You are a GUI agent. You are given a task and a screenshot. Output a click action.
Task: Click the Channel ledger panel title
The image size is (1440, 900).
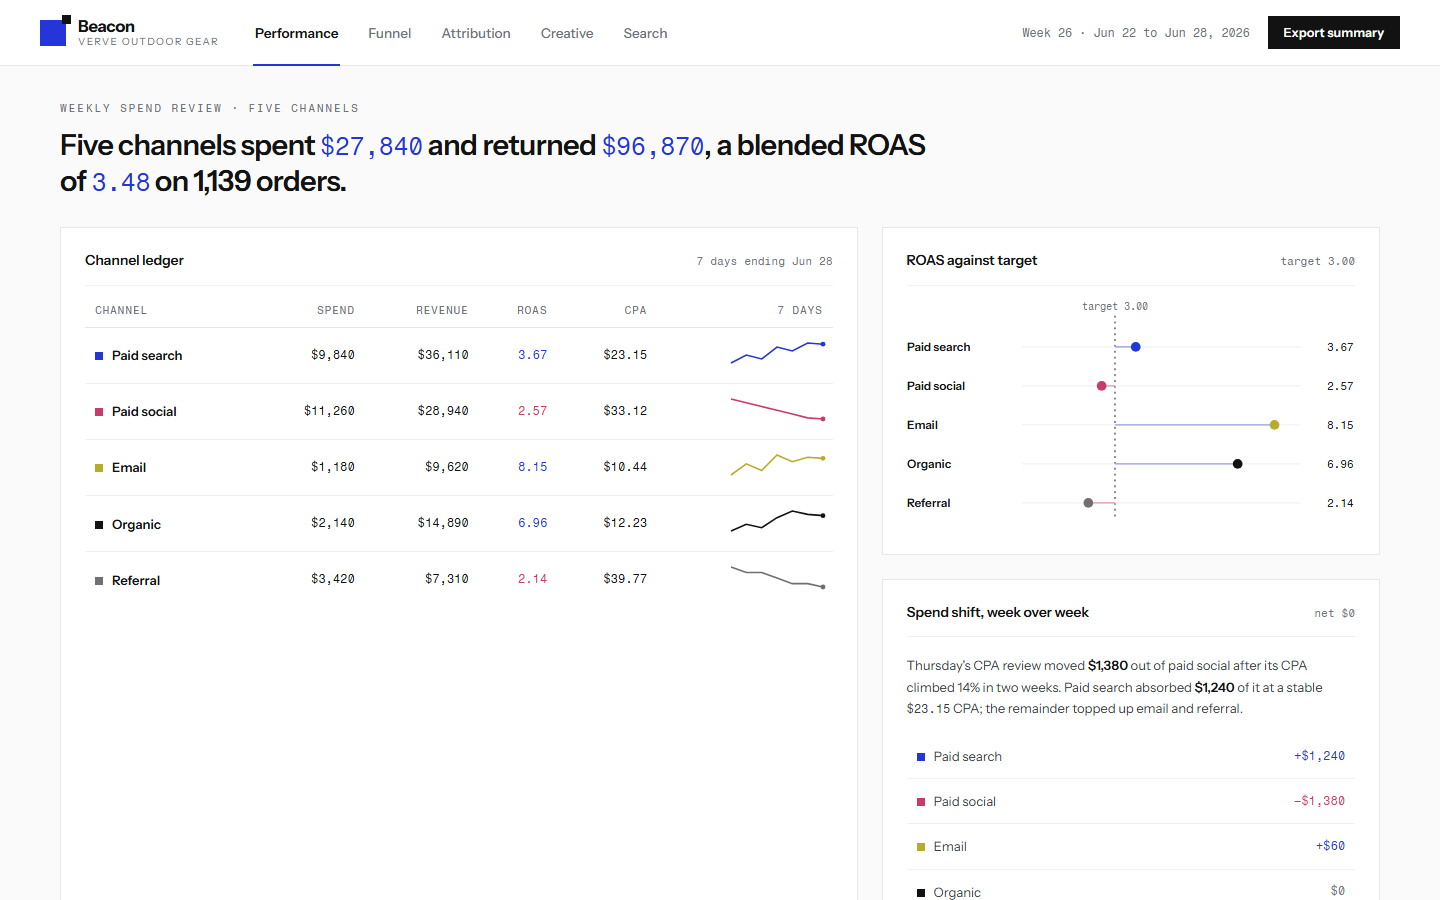pos(134,260)
